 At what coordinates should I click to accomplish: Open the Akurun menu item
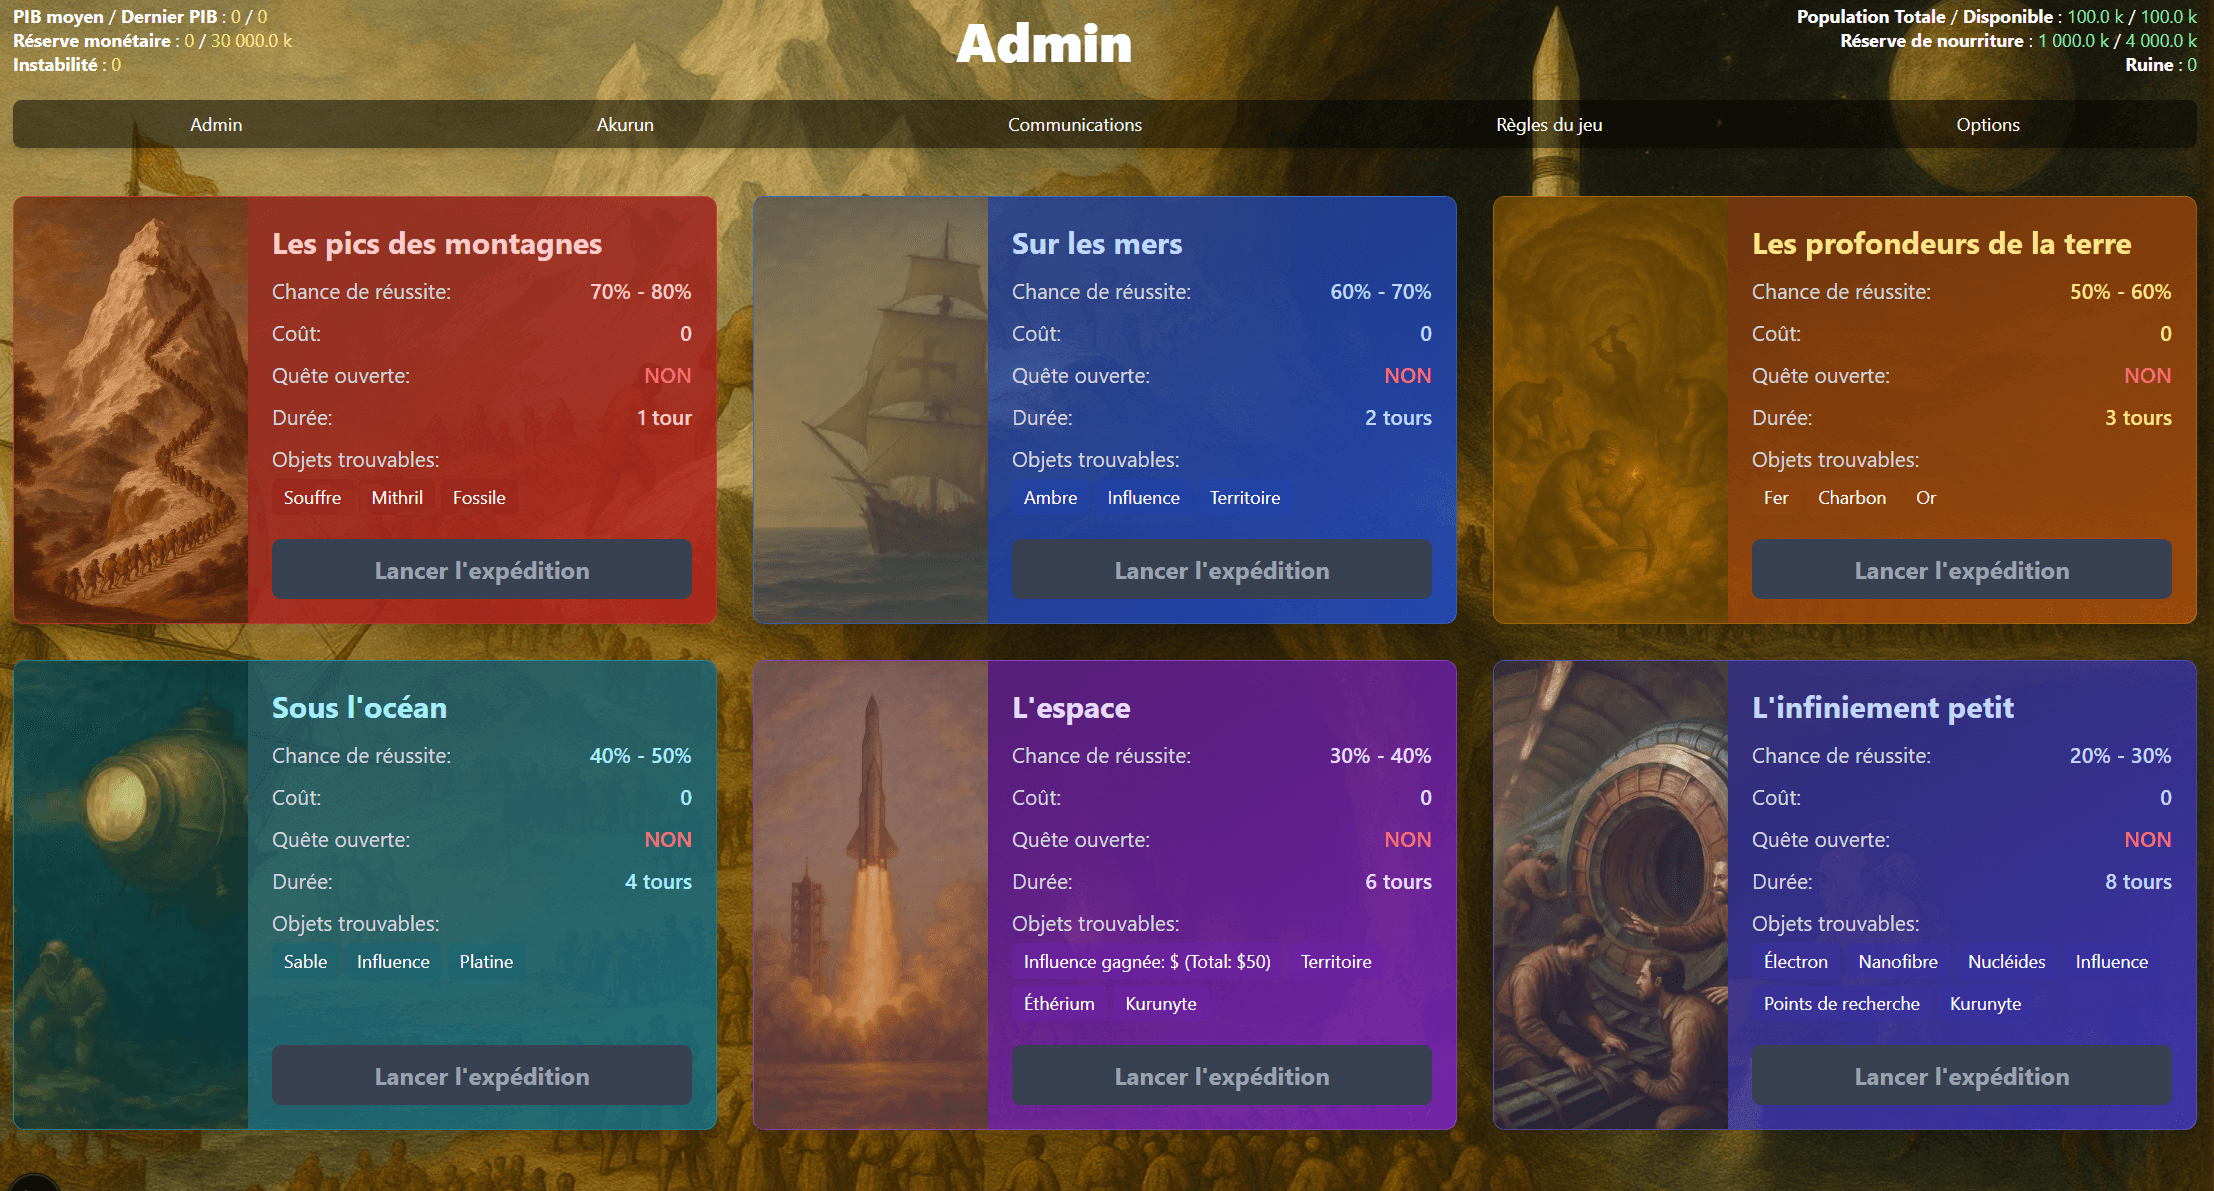tap(625, 125)
